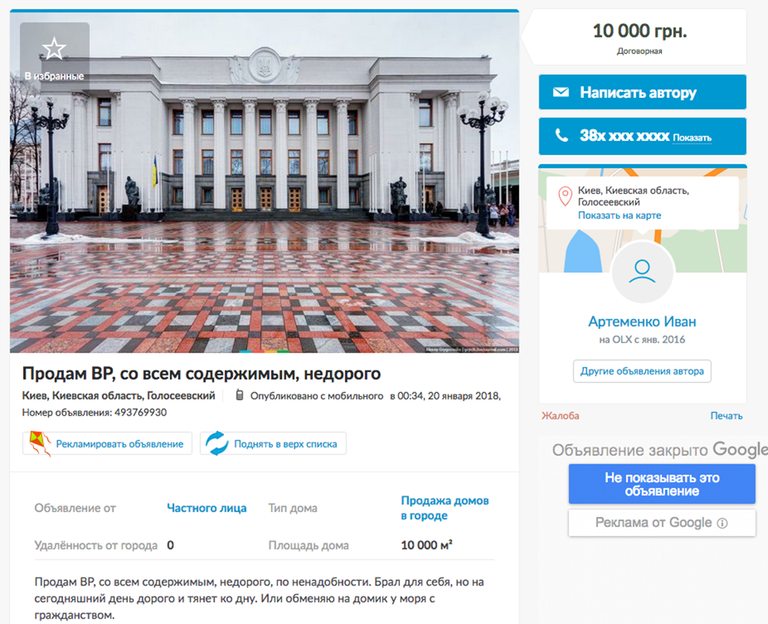Click the blue refresh arrows icon
The image size is (768, 624).
216,443
